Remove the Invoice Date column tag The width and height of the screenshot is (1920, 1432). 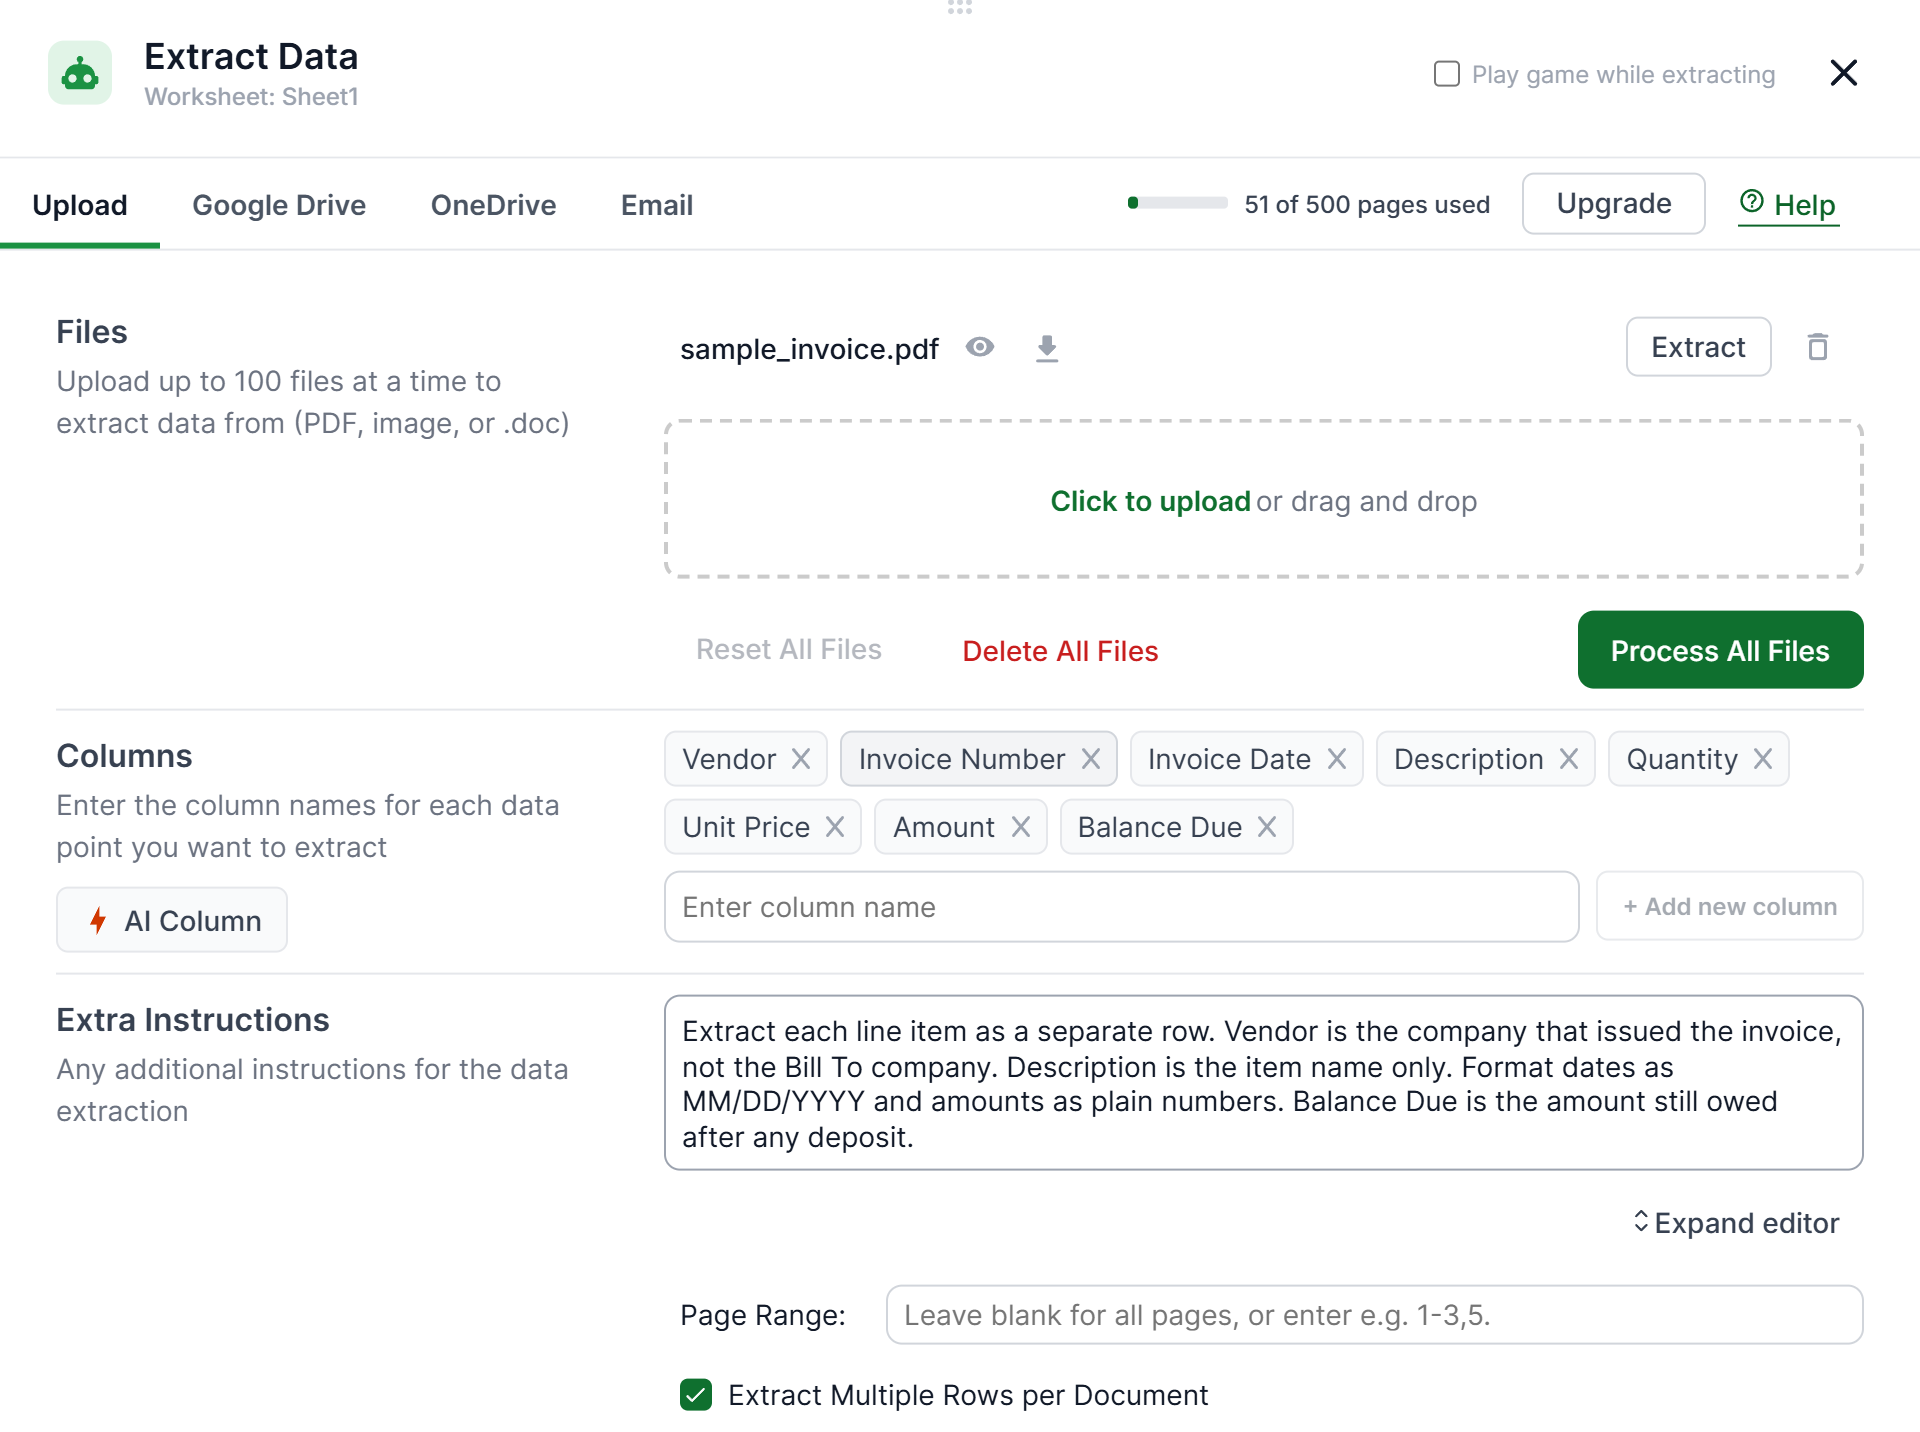[x=1337, y=759]
